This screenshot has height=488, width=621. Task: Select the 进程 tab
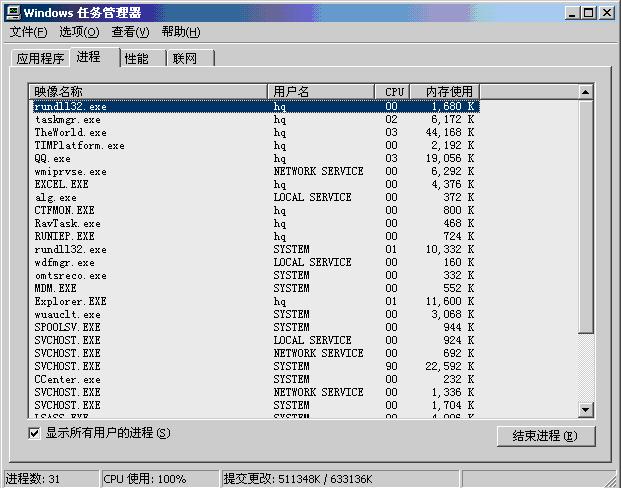coord(94,57)
